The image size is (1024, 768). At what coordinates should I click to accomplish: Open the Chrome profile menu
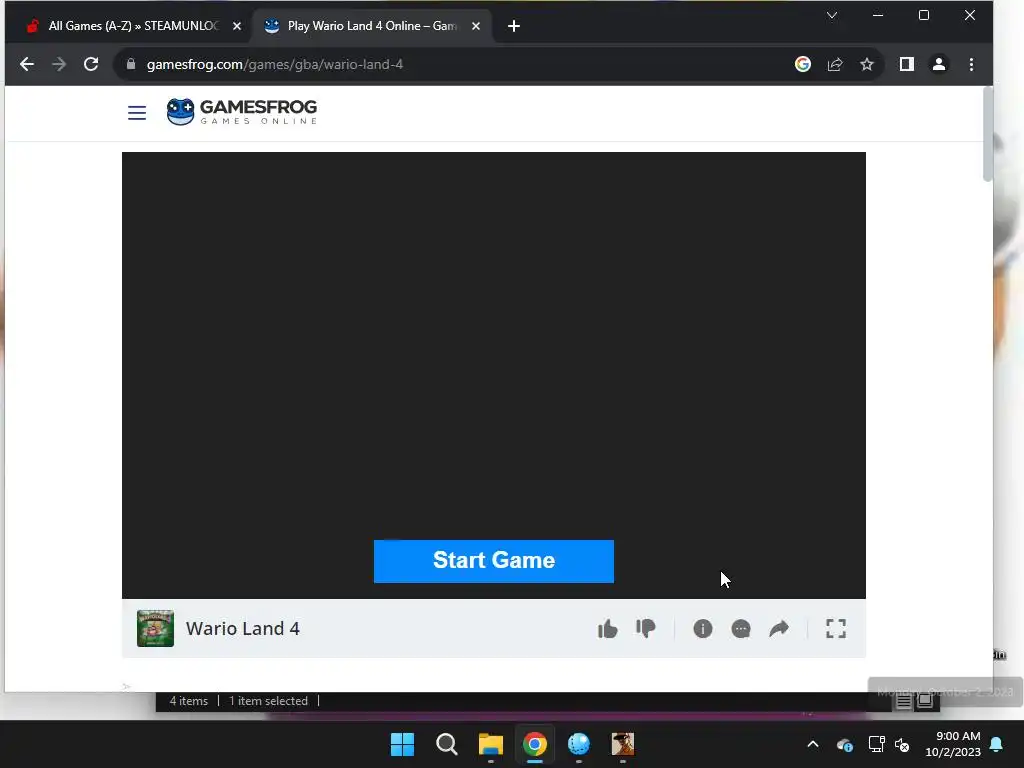point(939,64)
